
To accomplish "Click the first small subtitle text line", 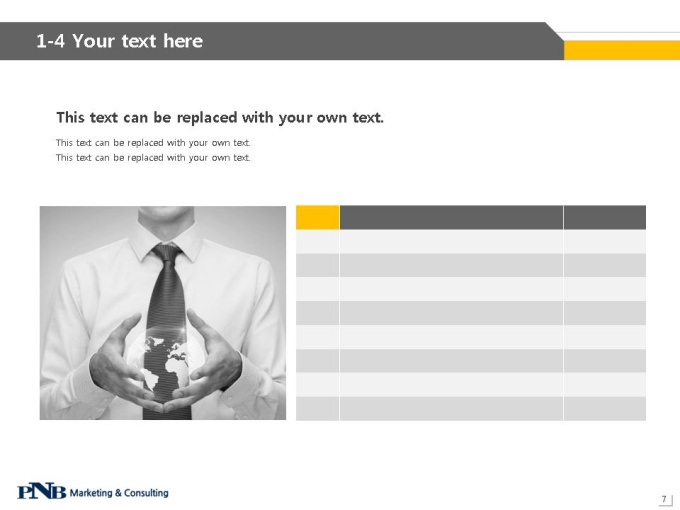I will point(153,143).
